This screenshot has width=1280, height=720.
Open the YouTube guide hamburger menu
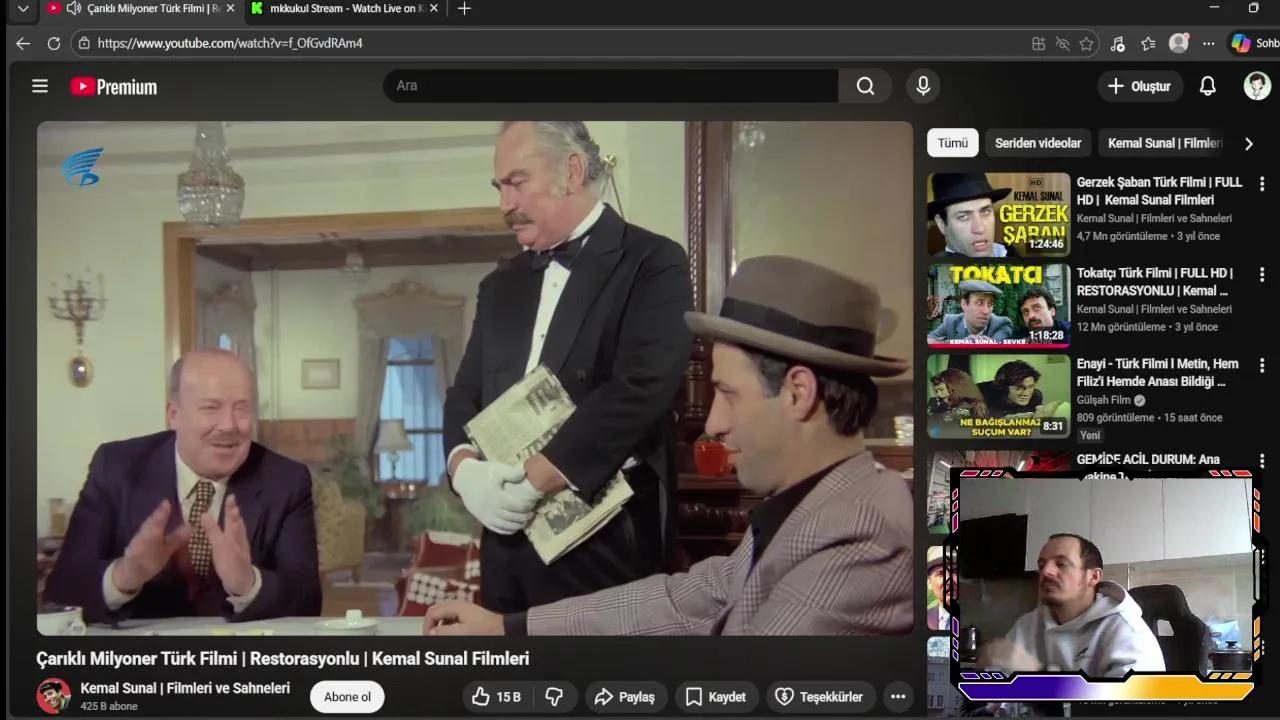[40, 86]
